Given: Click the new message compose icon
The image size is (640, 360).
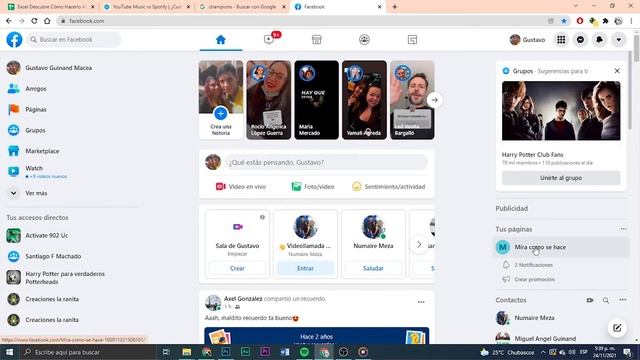Looking at the screenshot, I should pos(617,328).
